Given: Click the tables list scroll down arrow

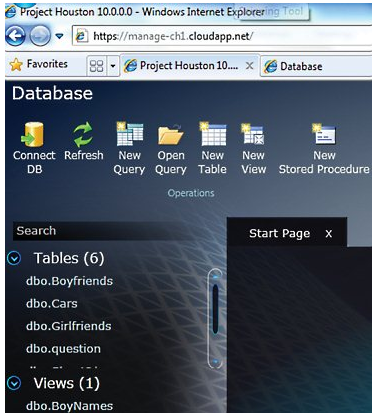Looking at the screenshot, I should [x=215, y=361].
